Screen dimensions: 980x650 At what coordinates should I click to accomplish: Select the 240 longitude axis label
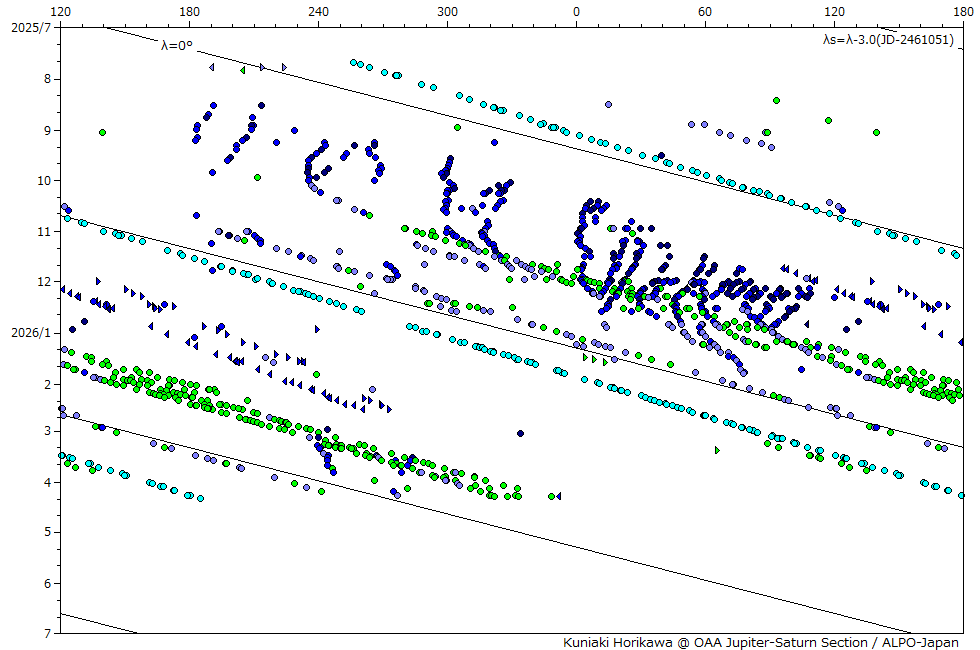318,12
